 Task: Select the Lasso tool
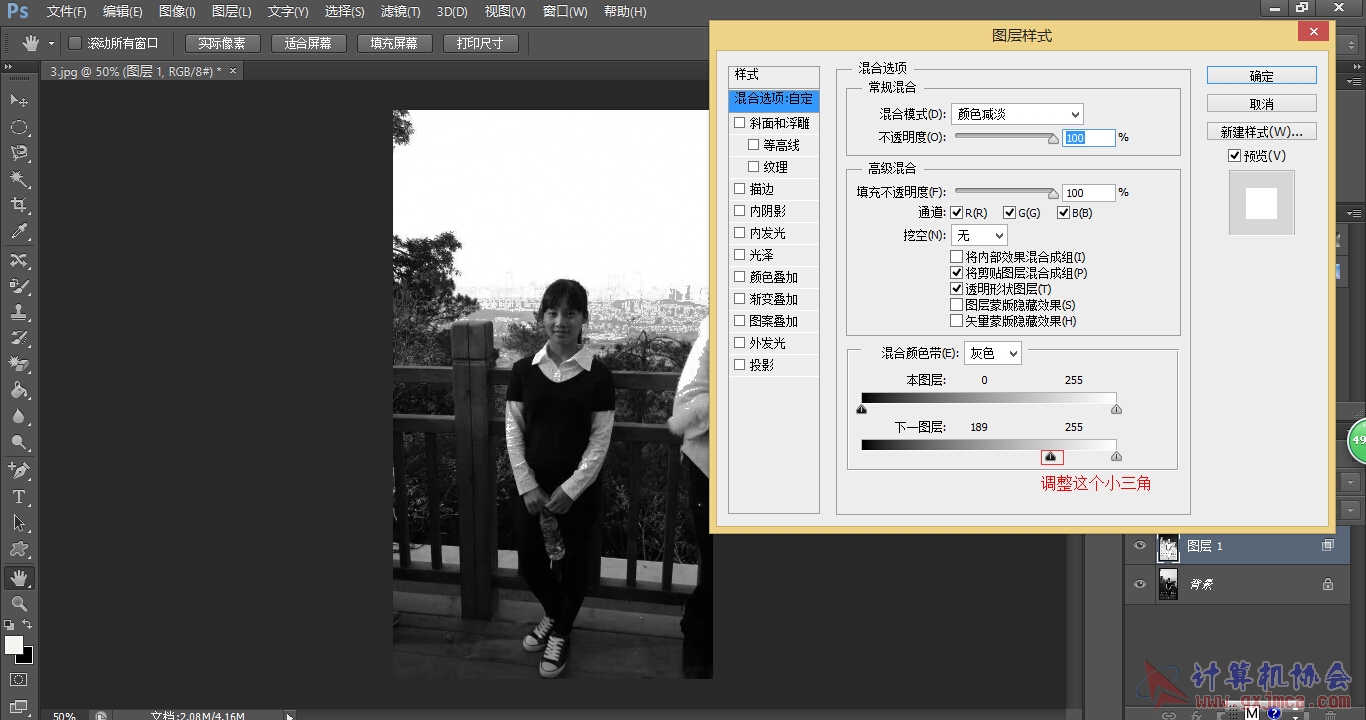19,153
